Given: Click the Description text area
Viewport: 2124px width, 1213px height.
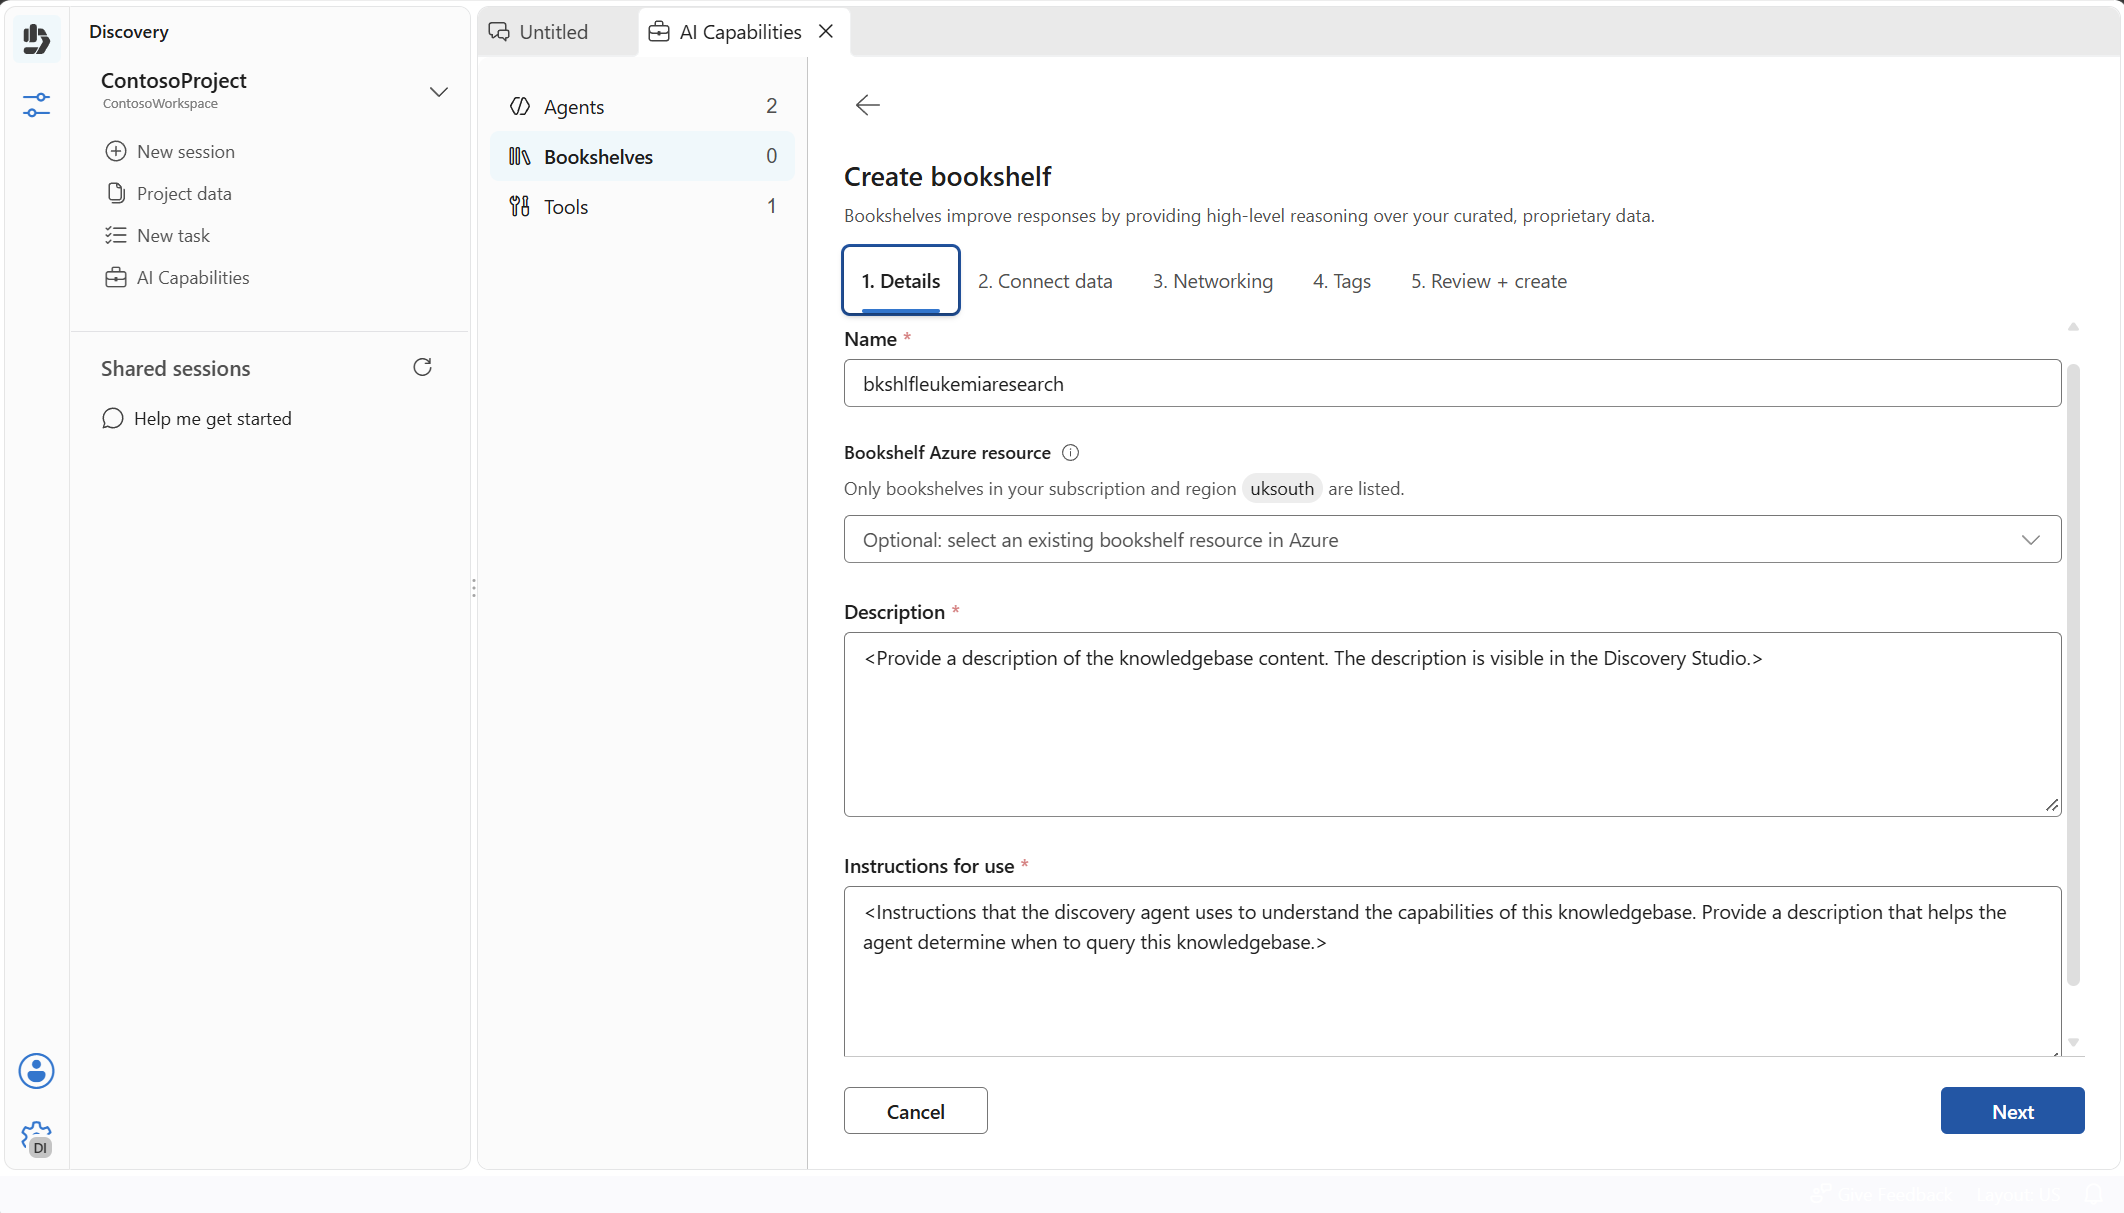Looking at the screenshot, I should (x=1452, y=724).
